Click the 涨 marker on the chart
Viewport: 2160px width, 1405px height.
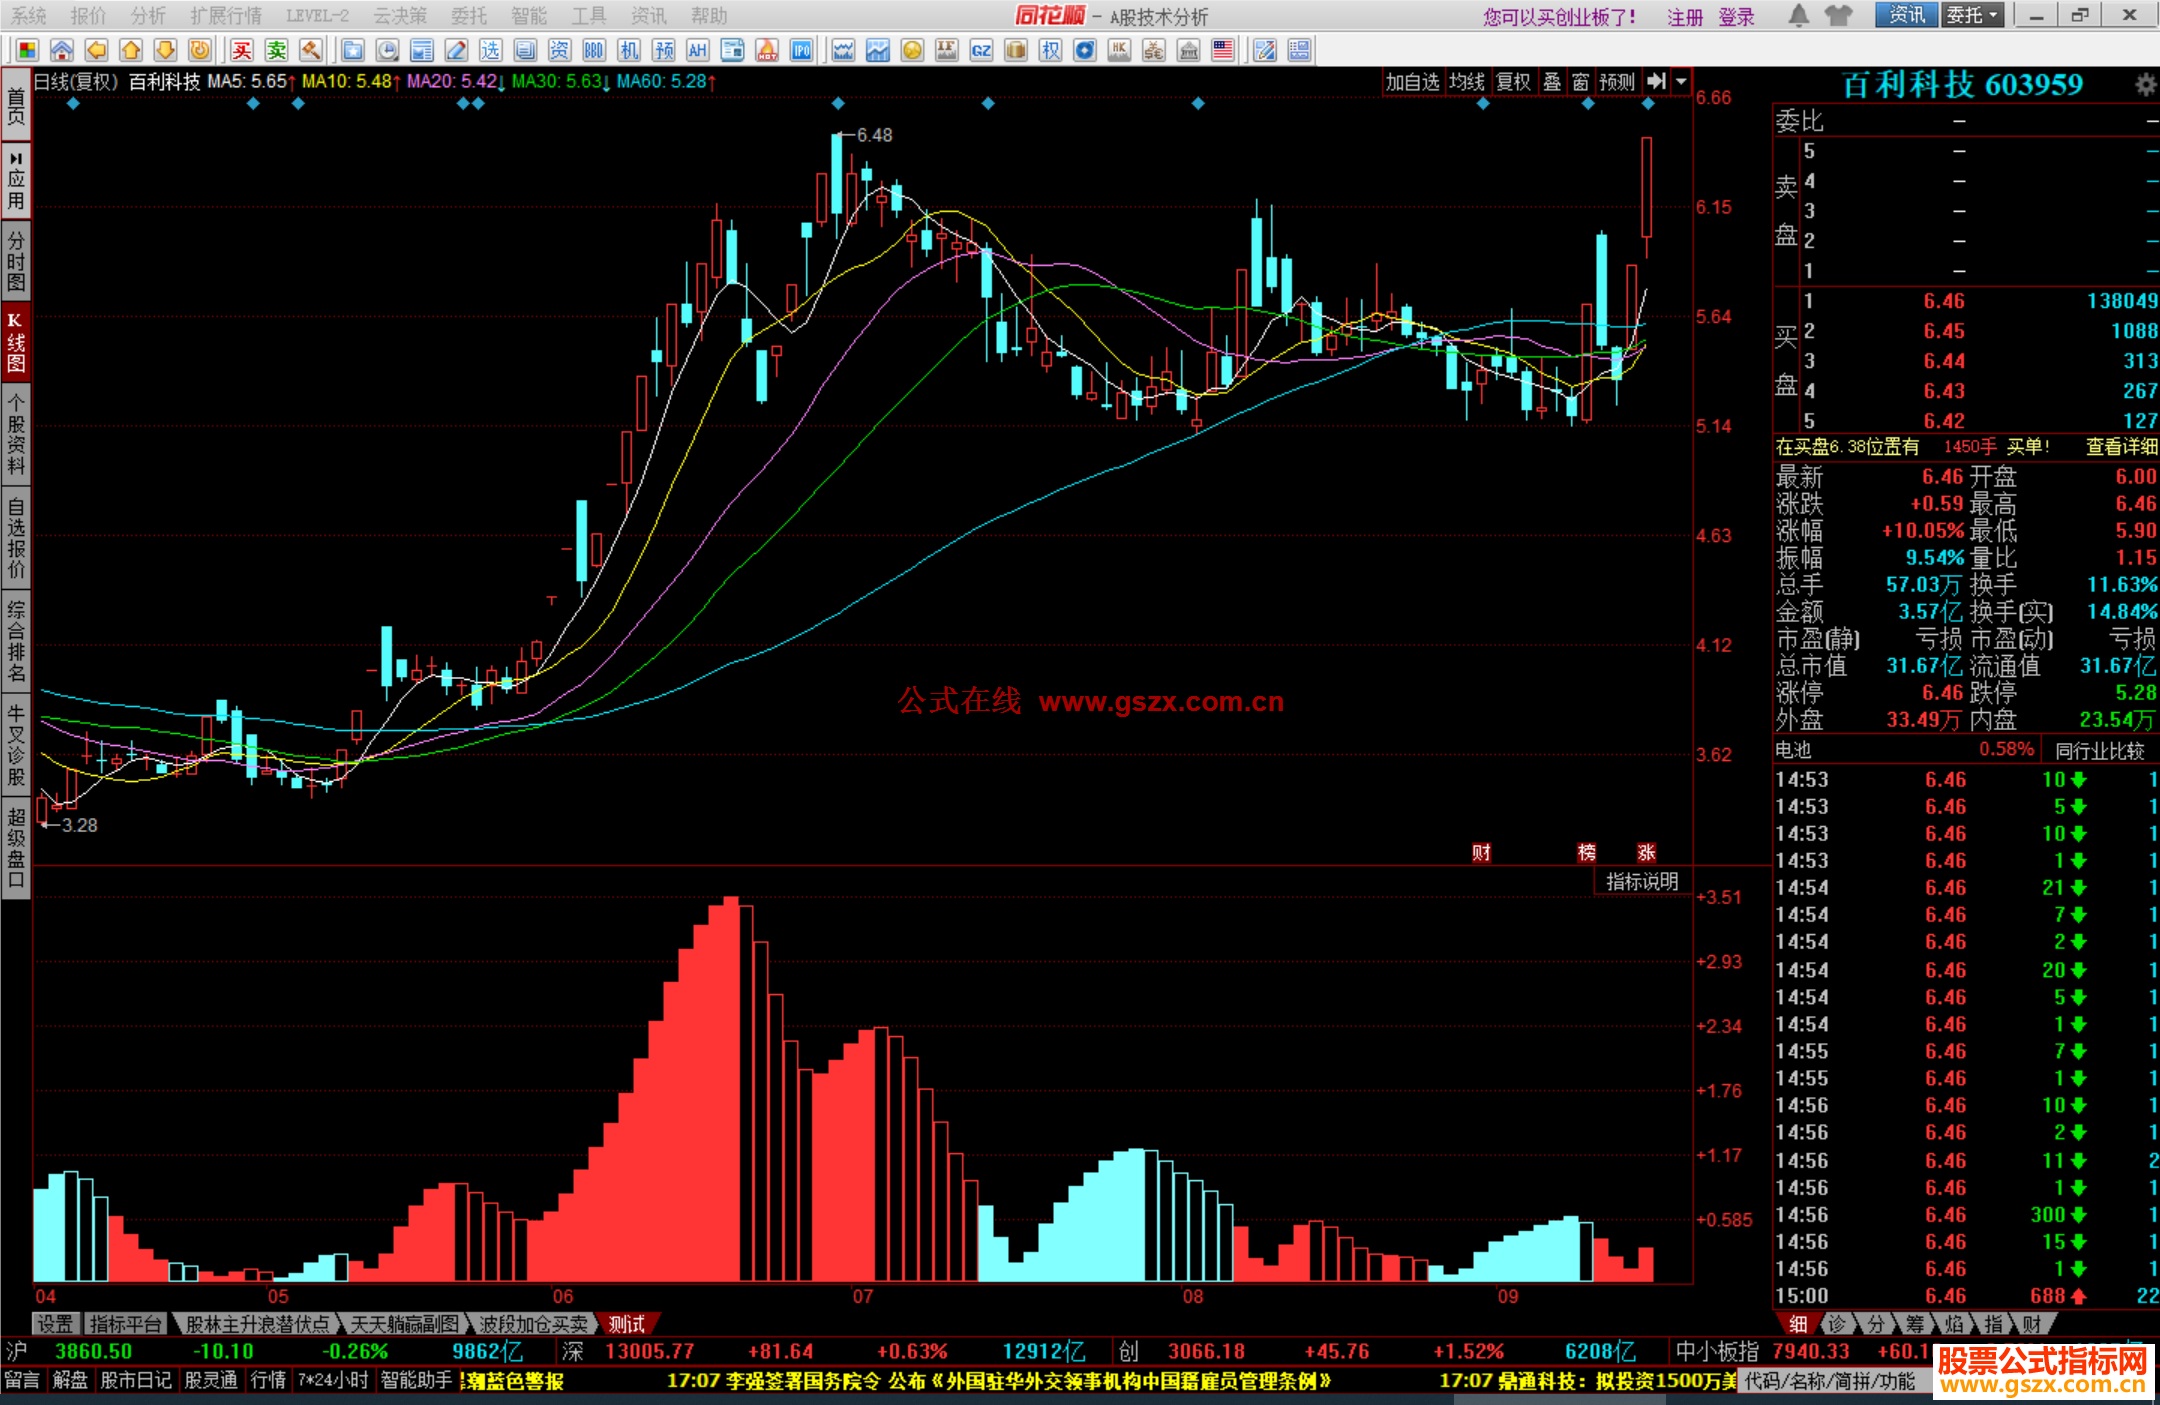coord(1646,852)
